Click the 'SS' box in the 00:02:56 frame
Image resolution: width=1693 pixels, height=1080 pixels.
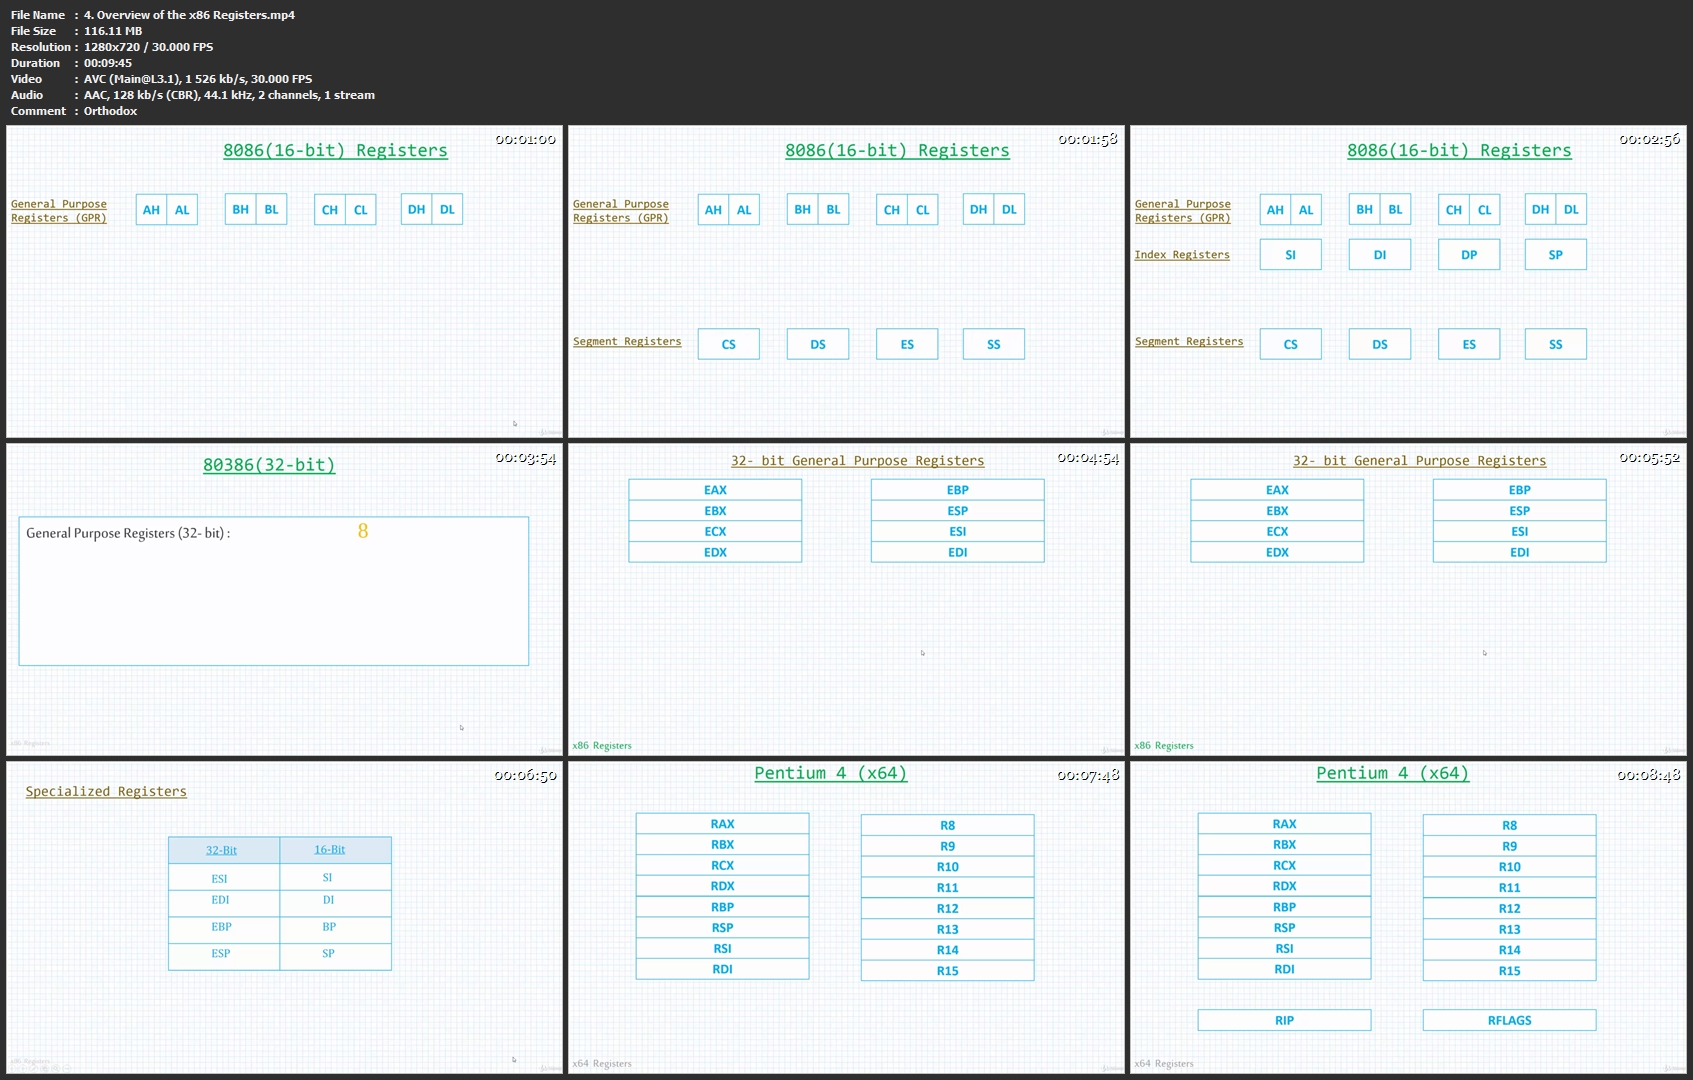pos(1556,344)
